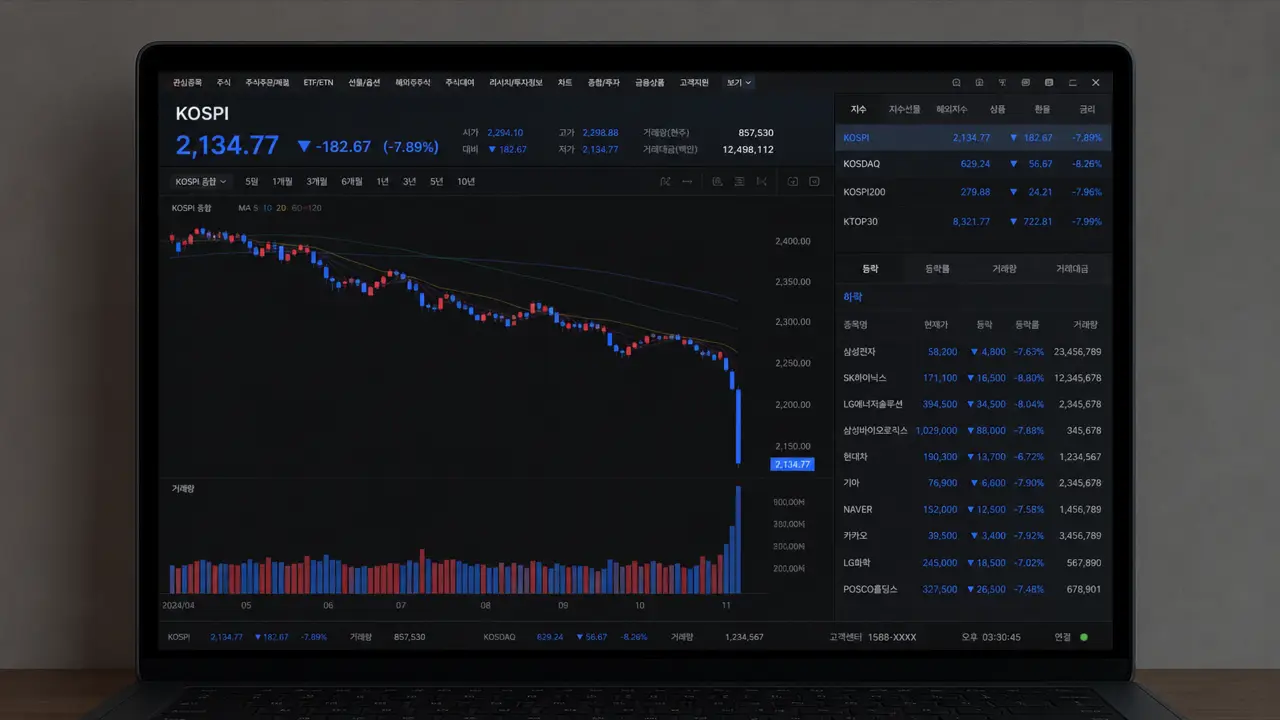Click the 고객센터 1588-XXXX status bar entry
Viewport: 1280px width, 720px height.
tap(872, 637)
